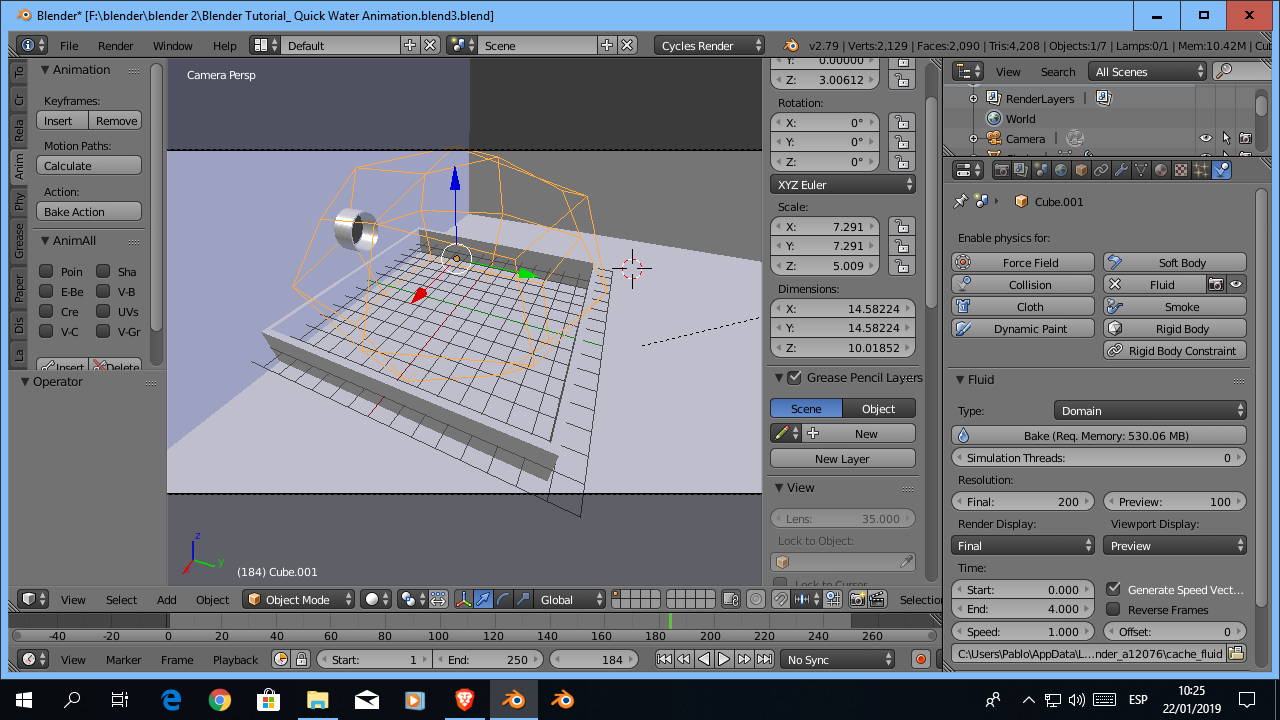Viewport: 1280px width, 720px height.
Task: Enable the Grease Pencil Layers checkbox
Action: point(795,377)
